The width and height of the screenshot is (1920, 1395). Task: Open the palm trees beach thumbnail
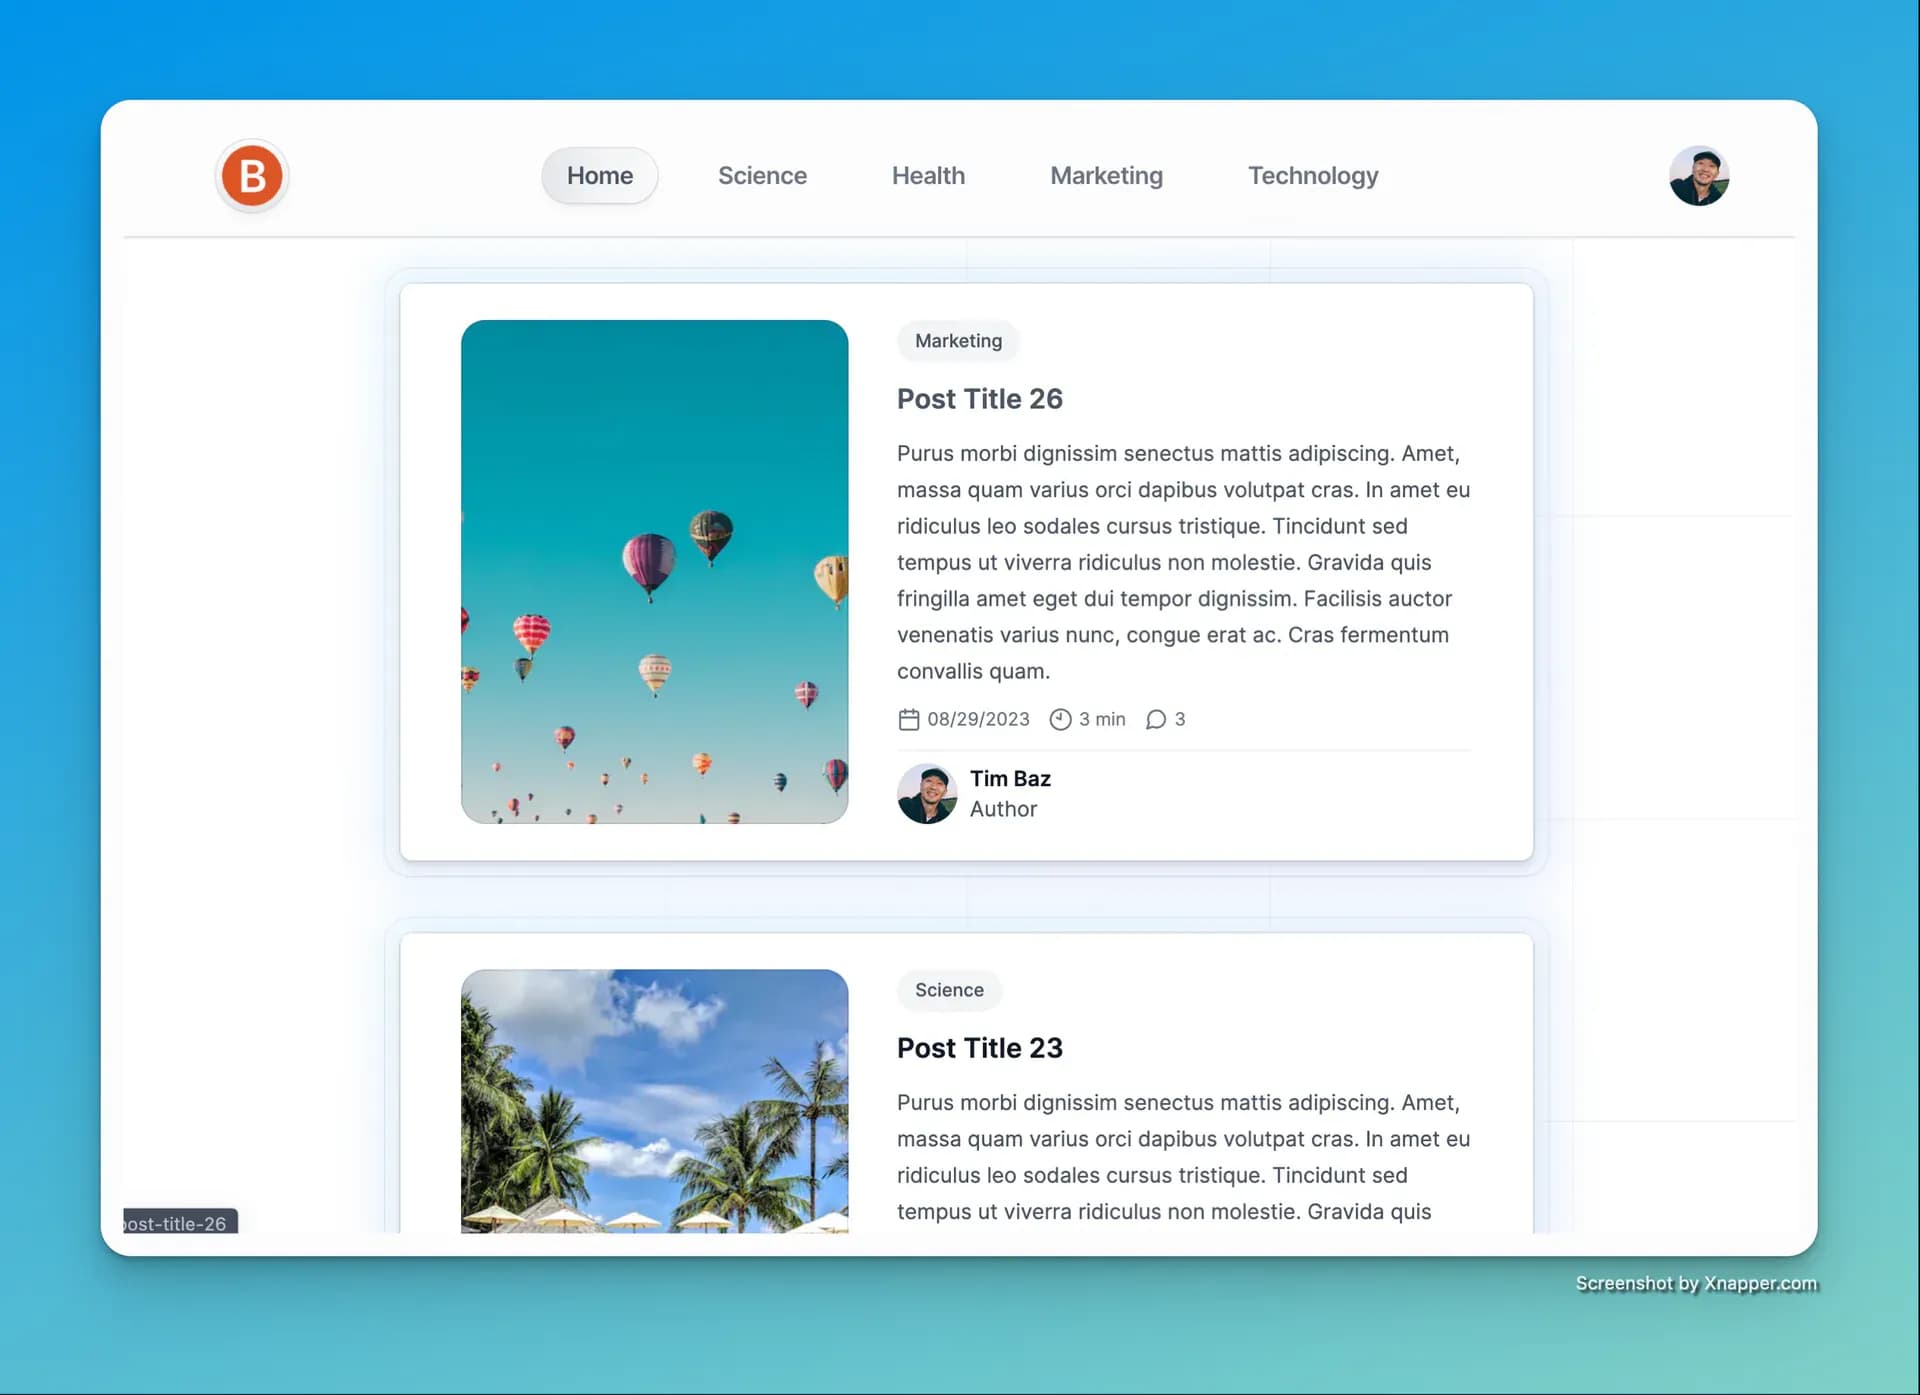pos(654,1101)
